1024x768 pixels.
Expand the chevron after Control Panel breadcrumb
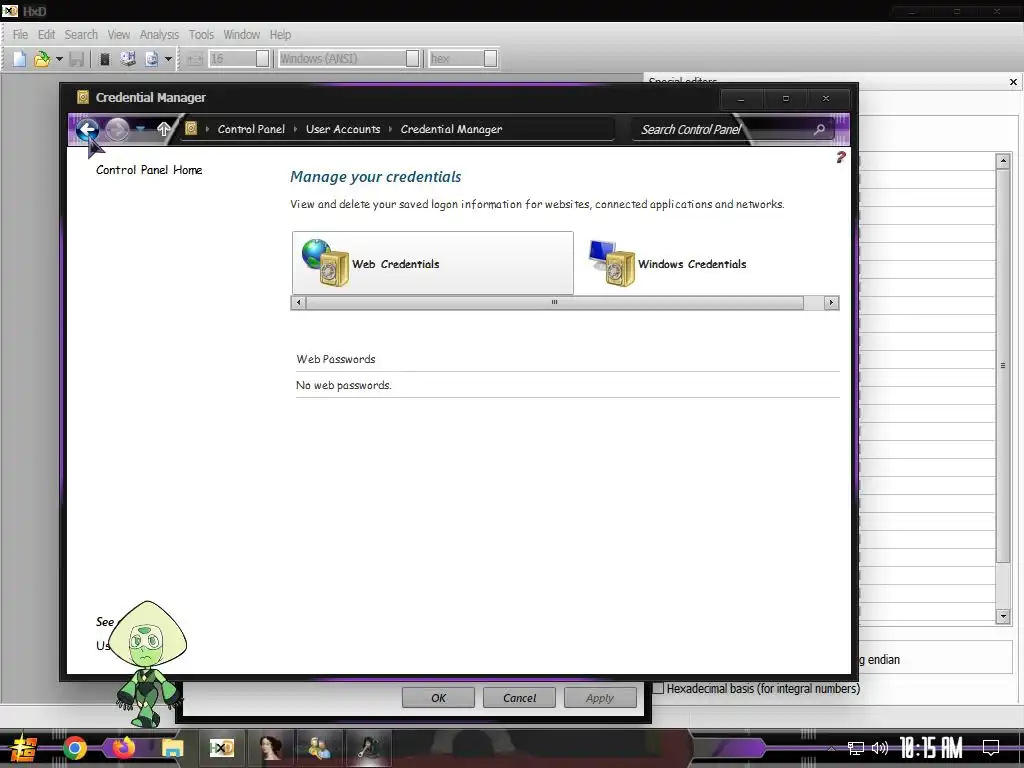(296, 129)
